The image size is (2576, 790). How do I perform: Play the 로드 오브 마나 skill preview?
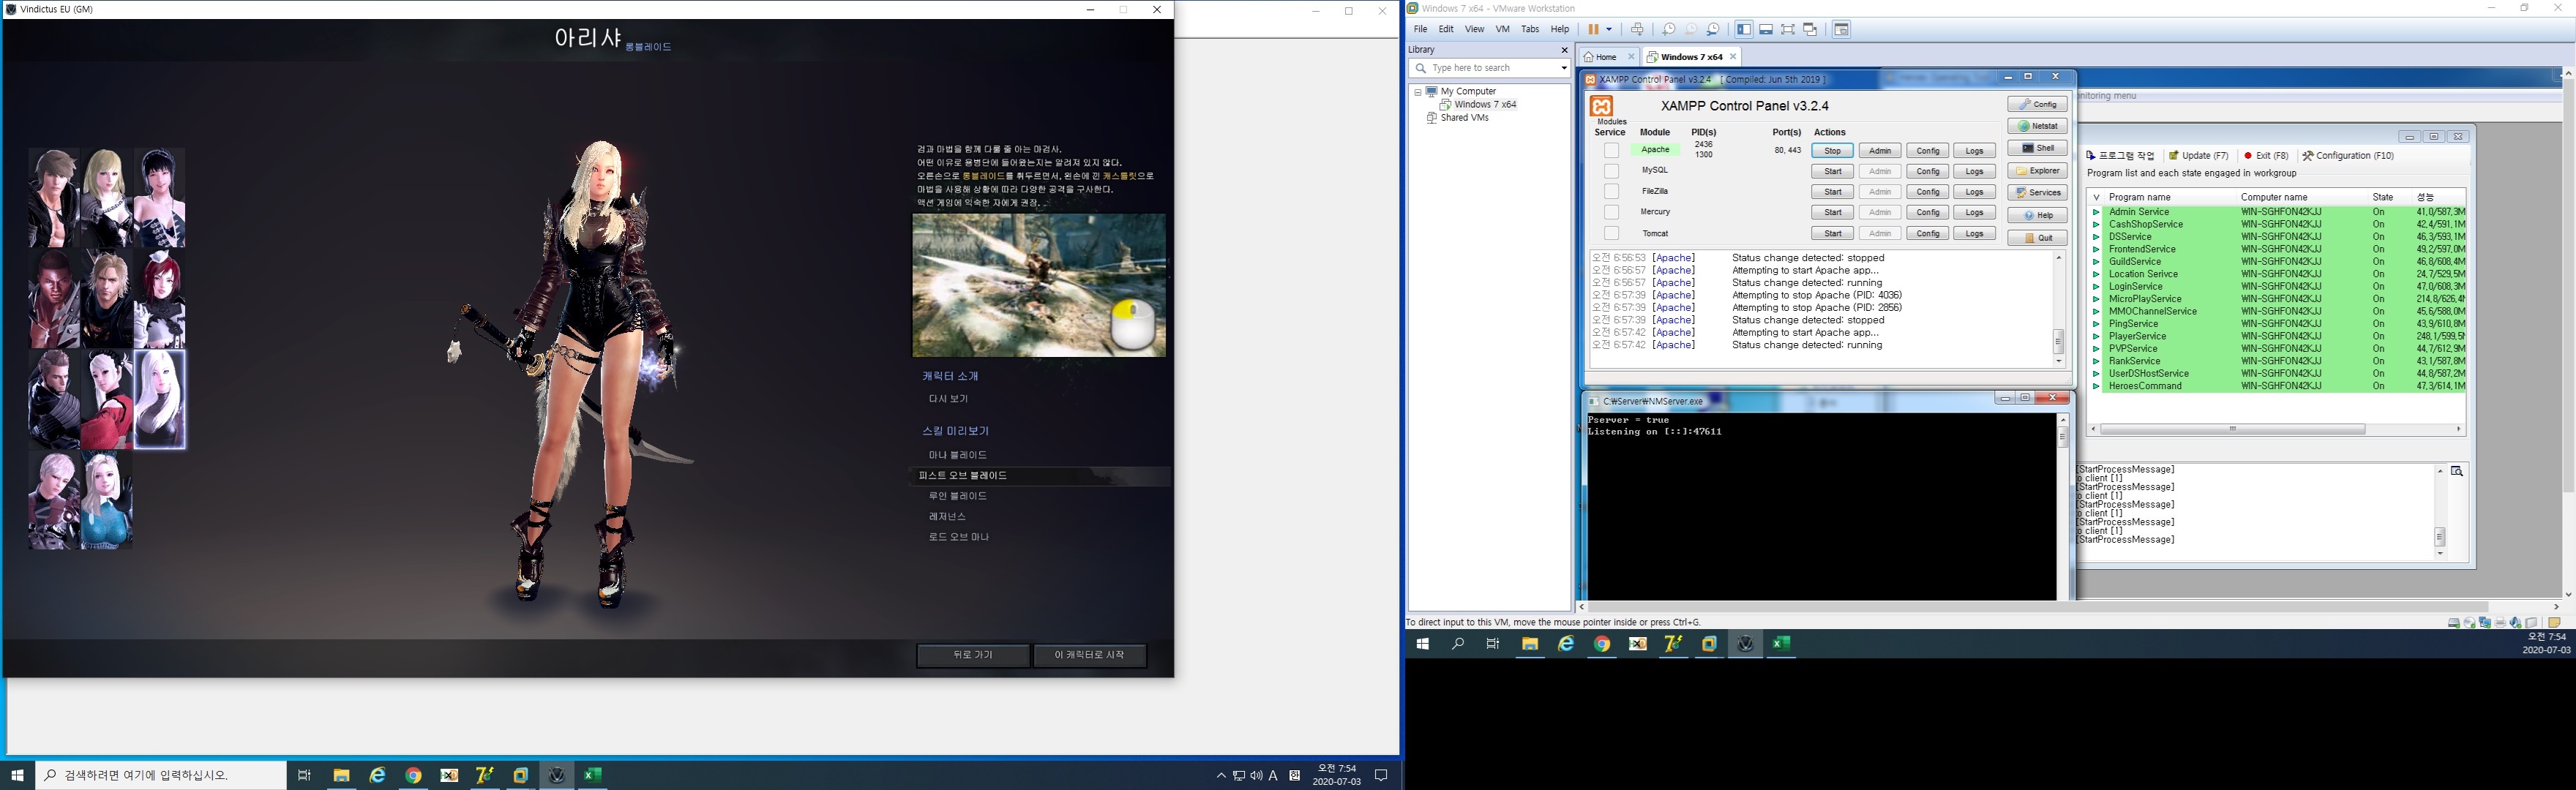tap(958, 537)
